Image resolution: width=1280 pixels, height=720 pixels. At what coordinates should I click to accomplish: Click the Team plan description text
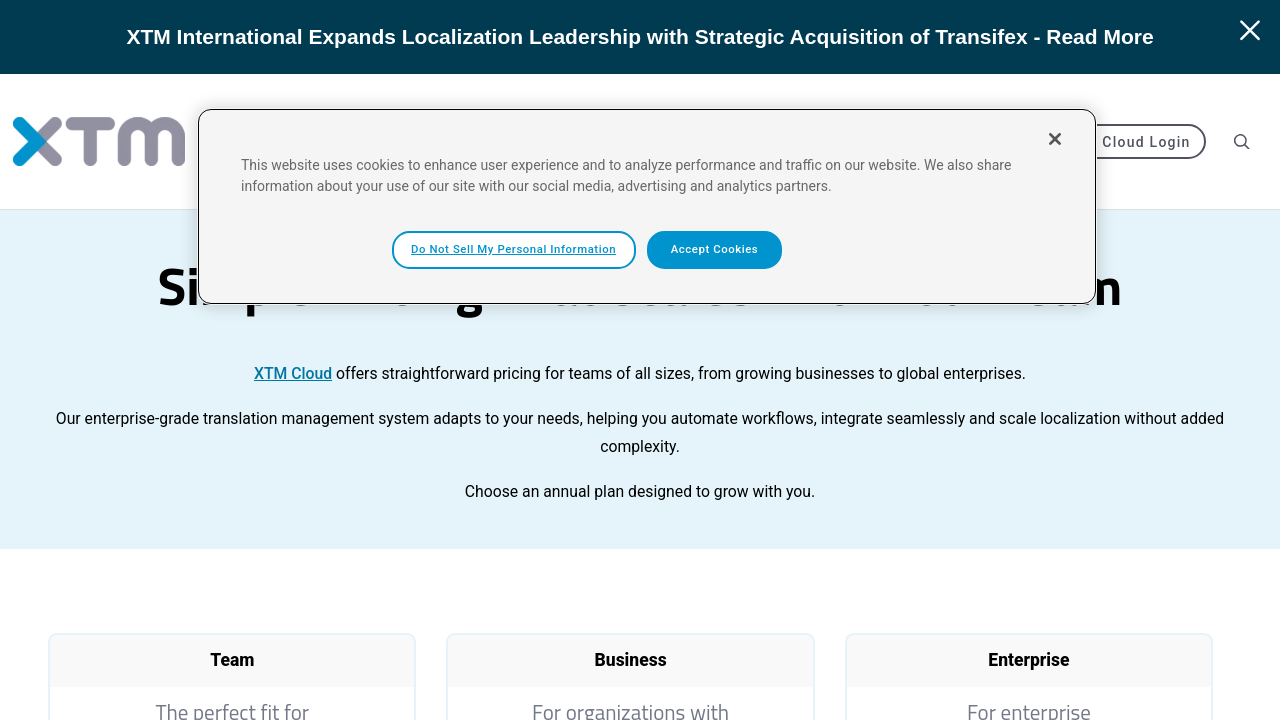pos(232,711)
